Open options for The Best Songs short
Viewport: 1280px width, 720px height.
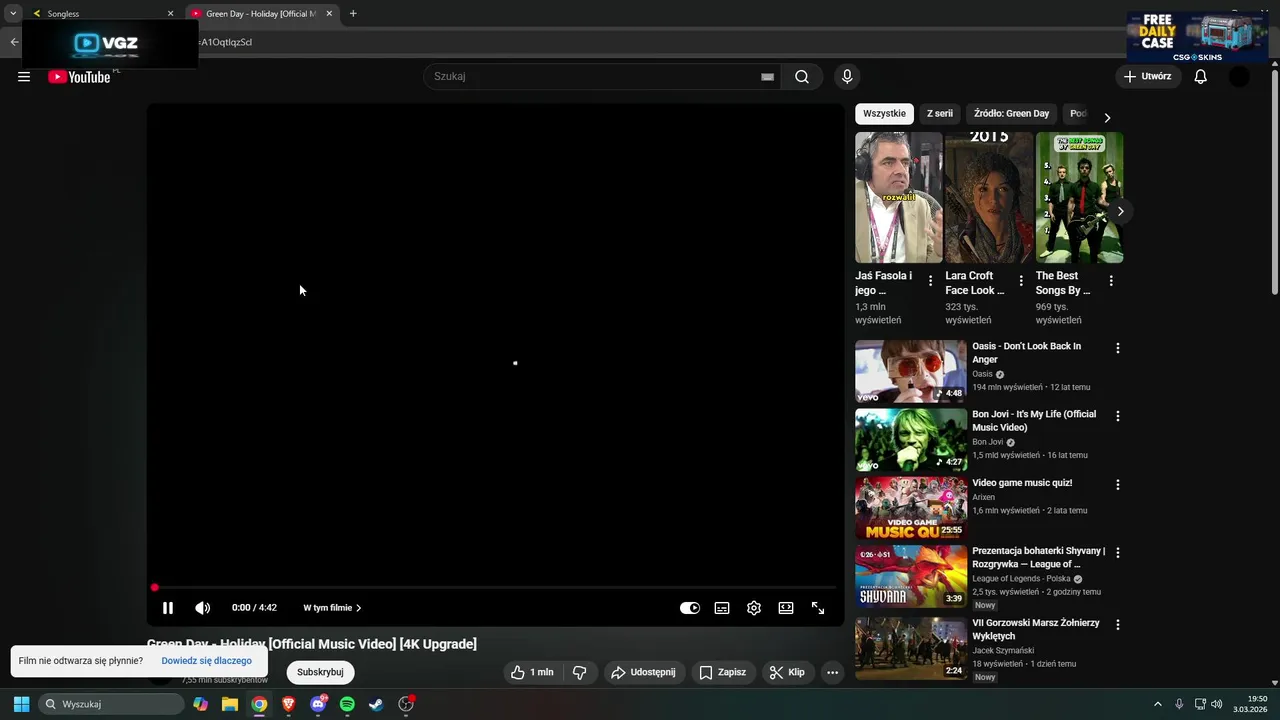[1111, 281]
